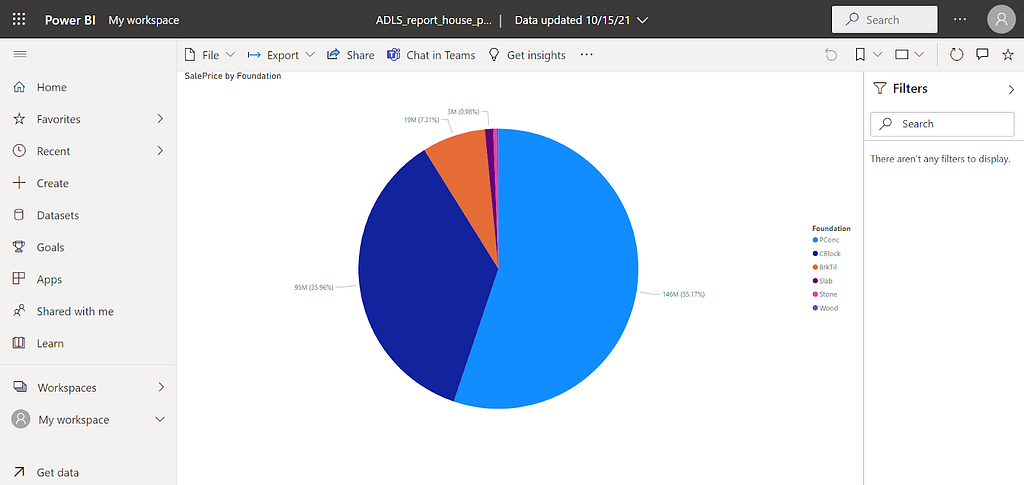
Task: Open the bookmarks dropdown arrow
Action: coord(878,55)
